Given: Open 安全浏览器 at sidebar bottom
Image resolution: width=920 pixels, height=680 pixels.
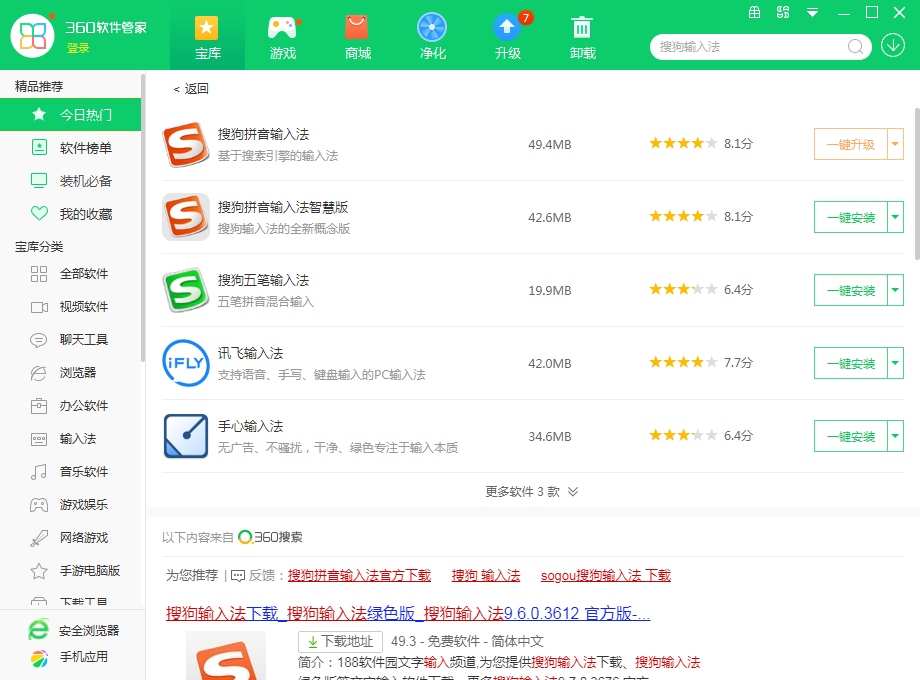Looking at the screenshot, I should (73, 630).
